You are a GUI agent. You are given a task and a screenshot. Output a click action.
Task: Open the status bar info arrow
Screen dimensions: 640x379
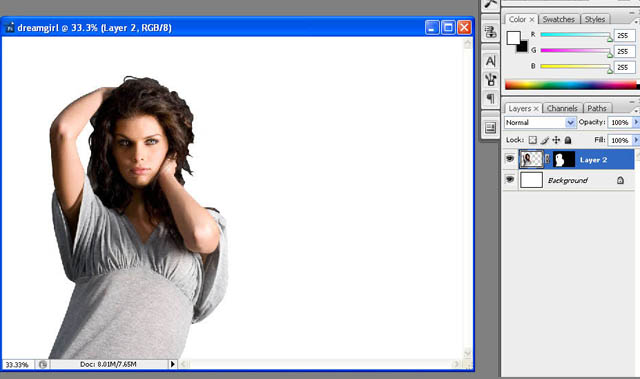172,364
